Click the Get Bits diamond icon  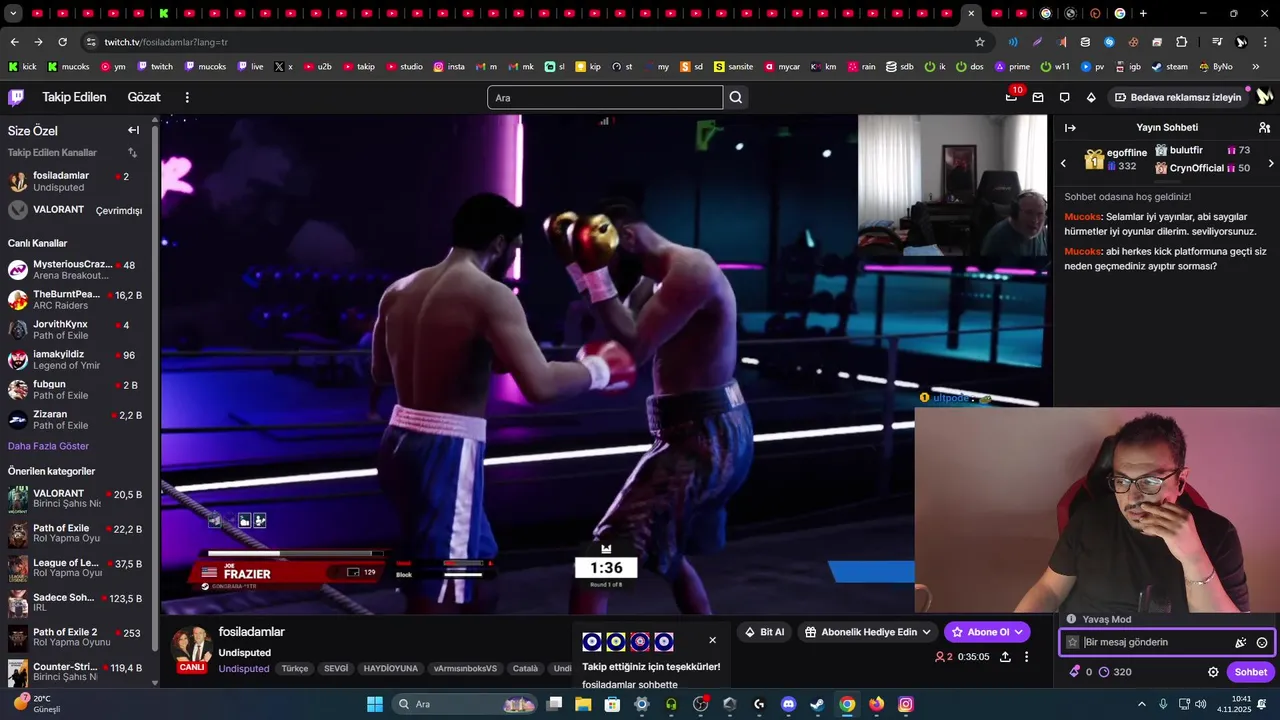click(1091, 97)
